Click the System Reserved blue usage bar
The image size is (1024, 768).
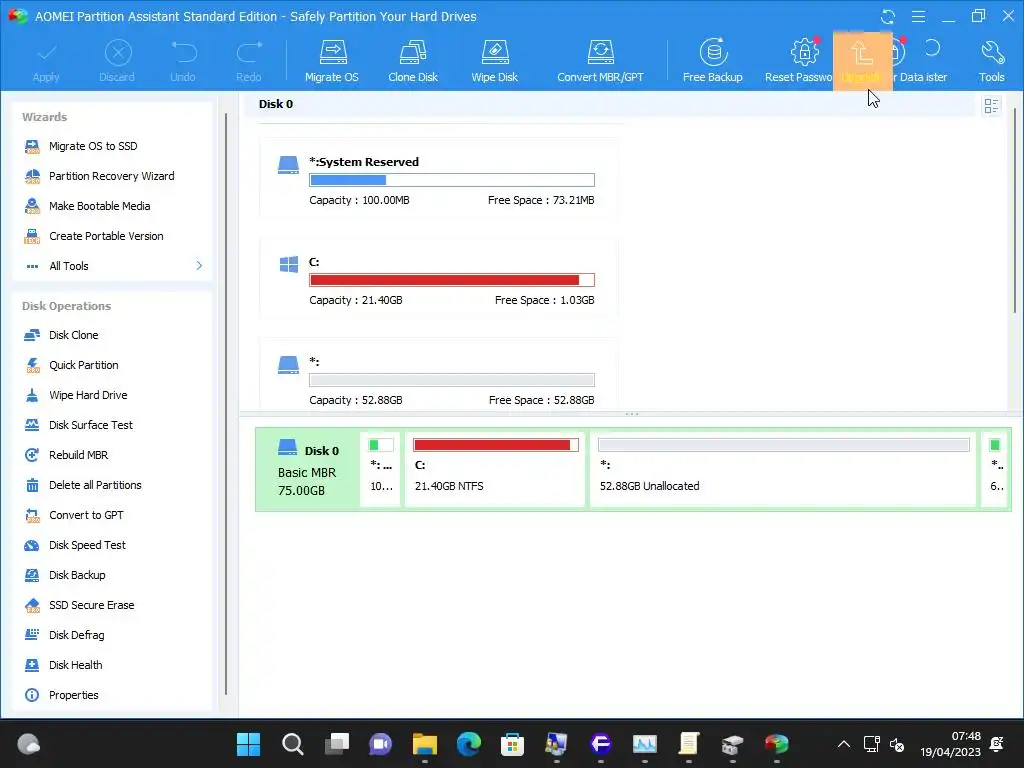point(452,180)
